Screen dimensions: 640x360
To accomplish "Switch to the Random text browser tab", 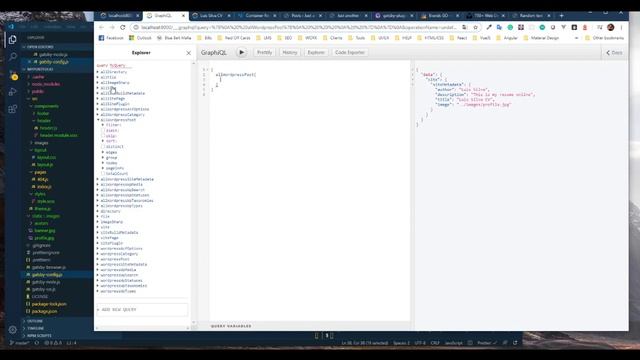I will click(531, 16).
